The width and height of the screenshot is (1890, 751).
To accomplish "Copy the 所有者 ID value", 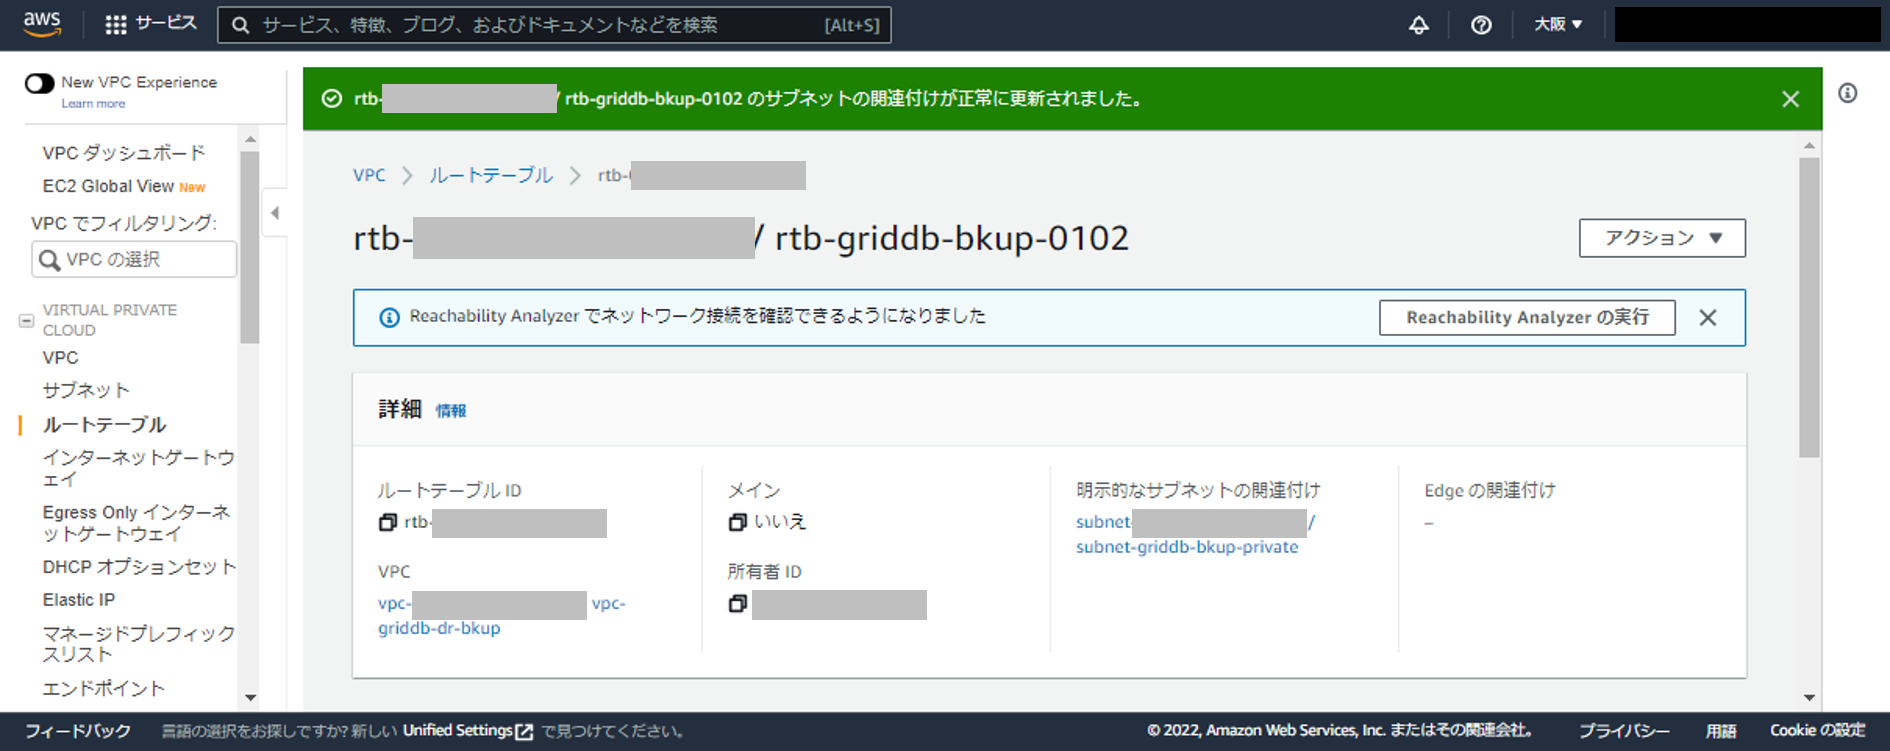I will [738, 603].
